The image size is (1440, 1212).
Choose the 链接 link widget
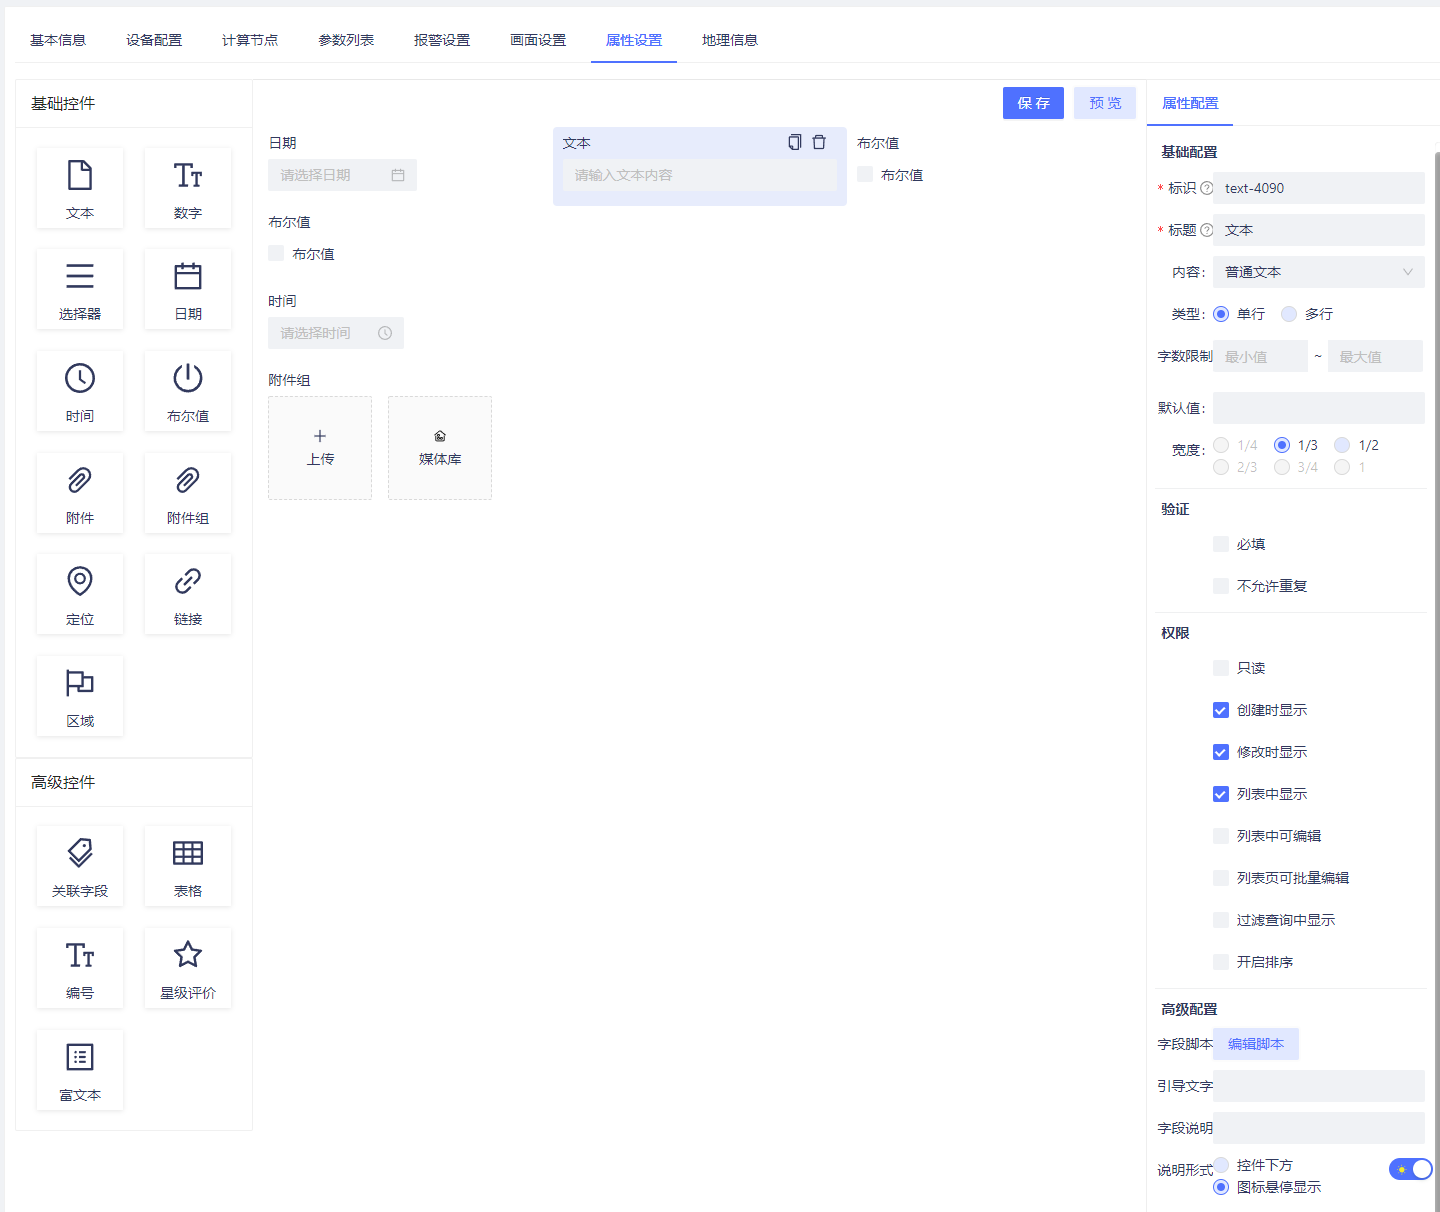[188, 594]
